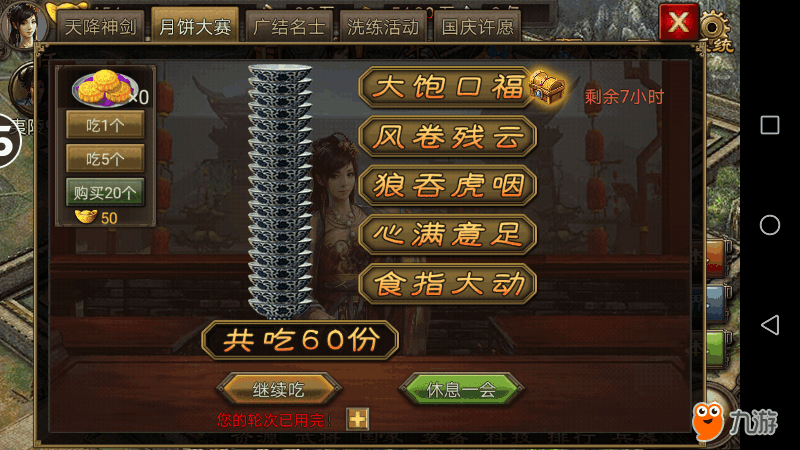
Task: Tap the player avatar portrait
Action: 22,22
